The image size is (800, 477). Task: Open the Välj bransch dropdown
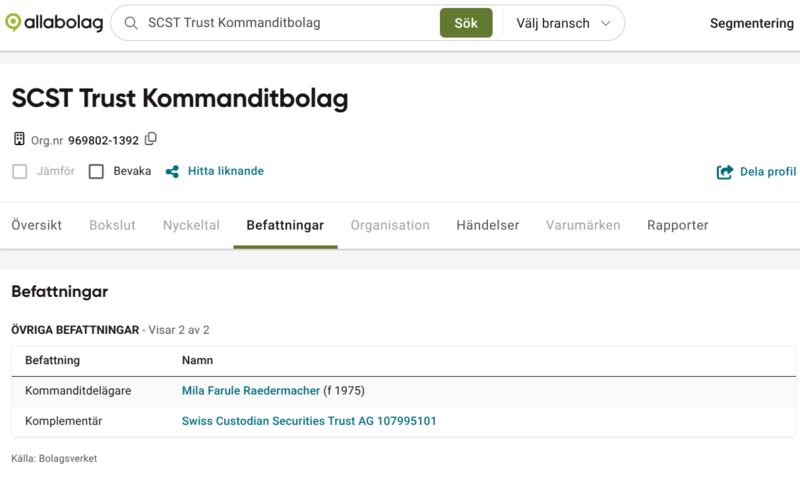563,23
